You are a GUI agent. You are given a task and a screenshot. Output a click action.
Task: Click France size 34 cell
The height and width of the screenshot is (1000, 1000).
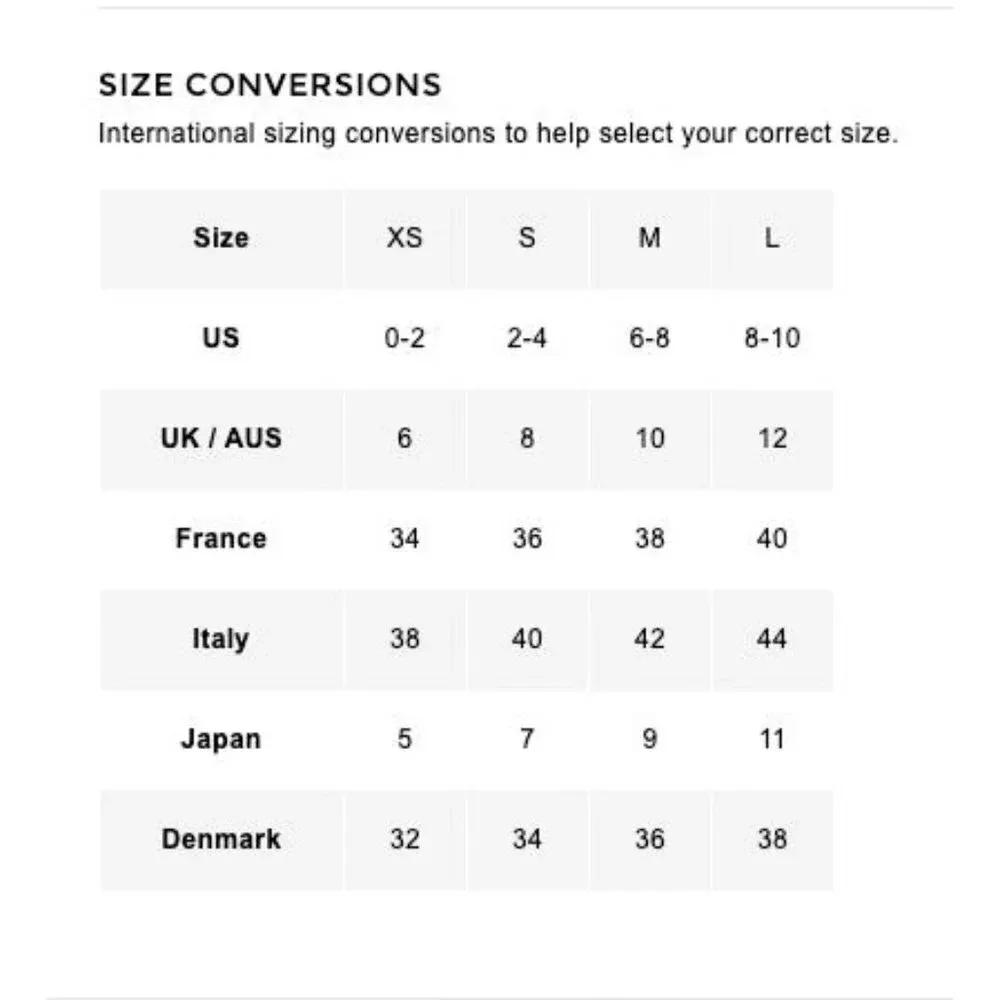click(x=404, y=538)
